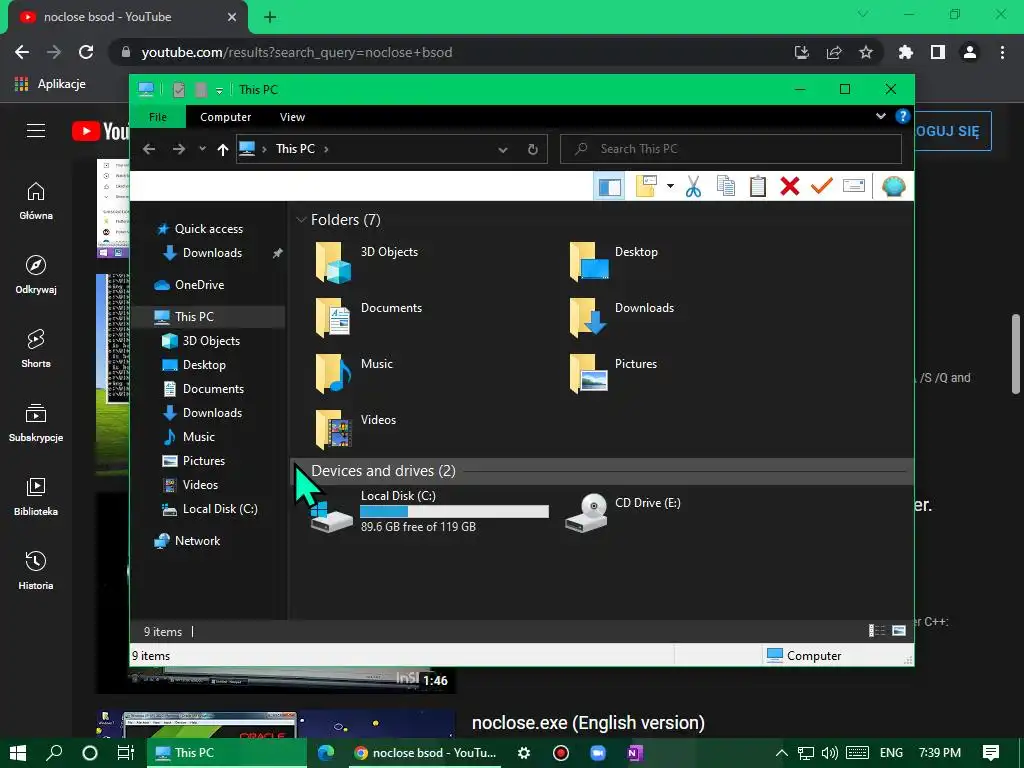
Task: Click the orange checkmark Properties icon
Action: [822, 187]
